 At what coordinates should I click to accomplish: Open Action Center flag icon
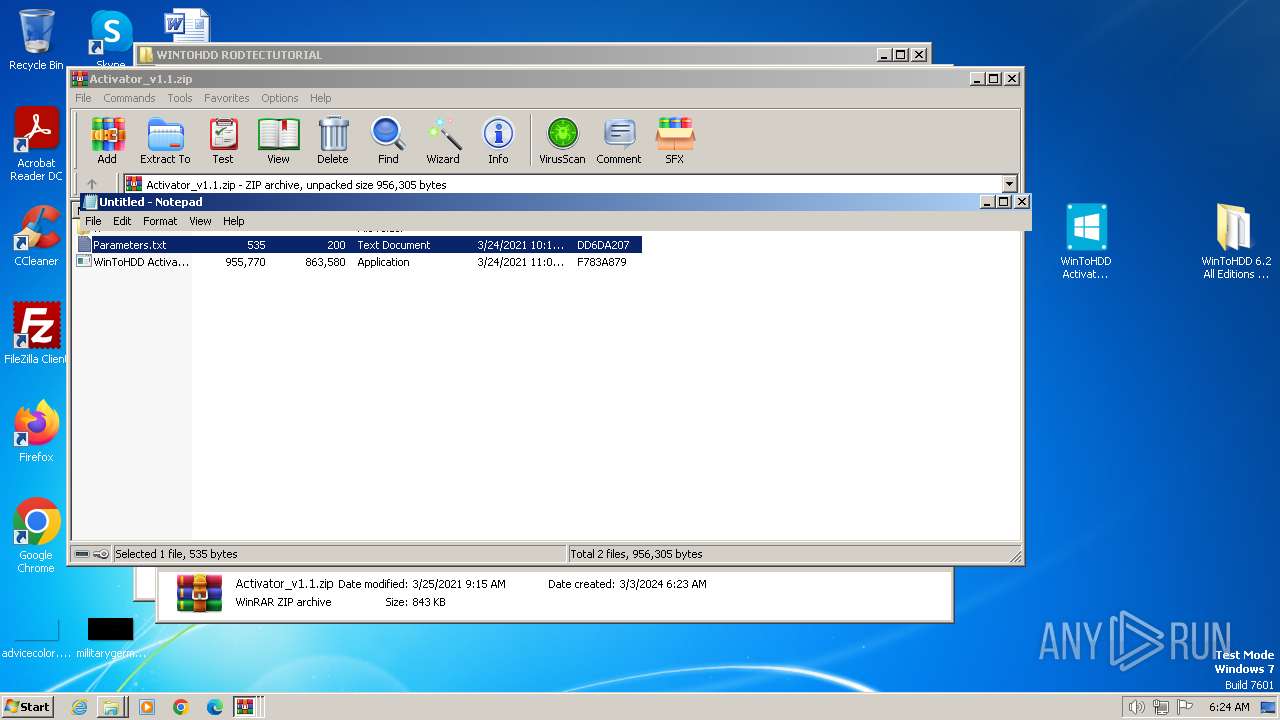pos(1185,707)
